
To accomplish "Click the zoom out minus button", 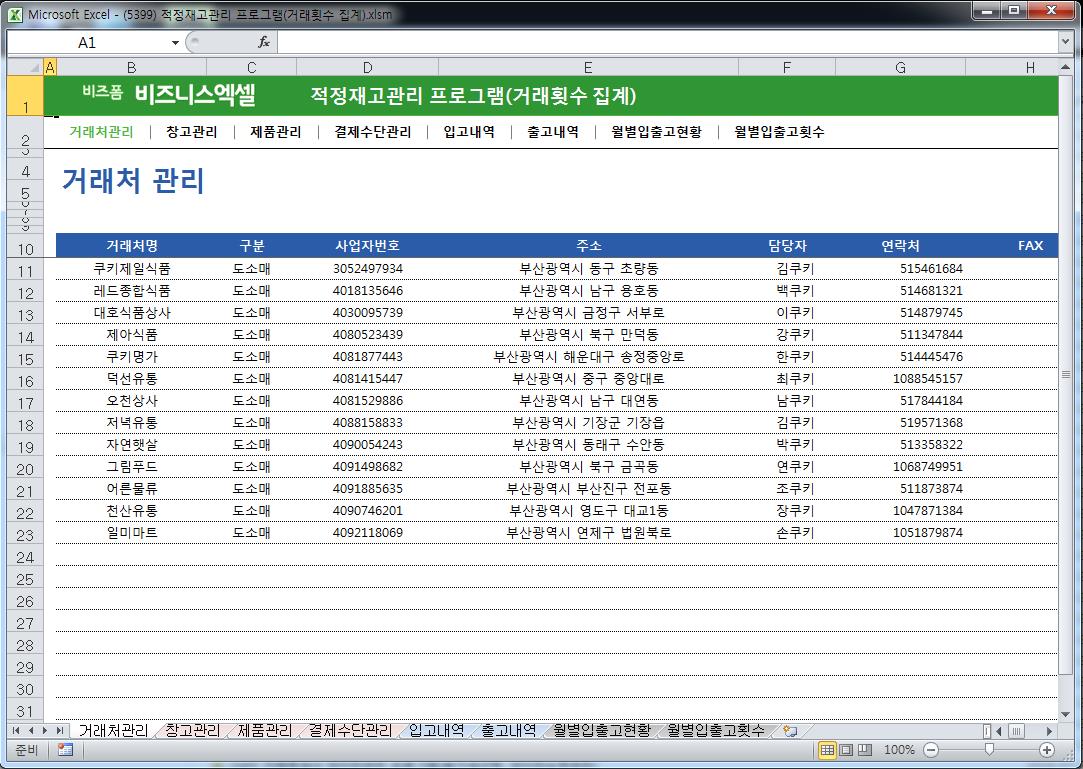I will (931, 750).
